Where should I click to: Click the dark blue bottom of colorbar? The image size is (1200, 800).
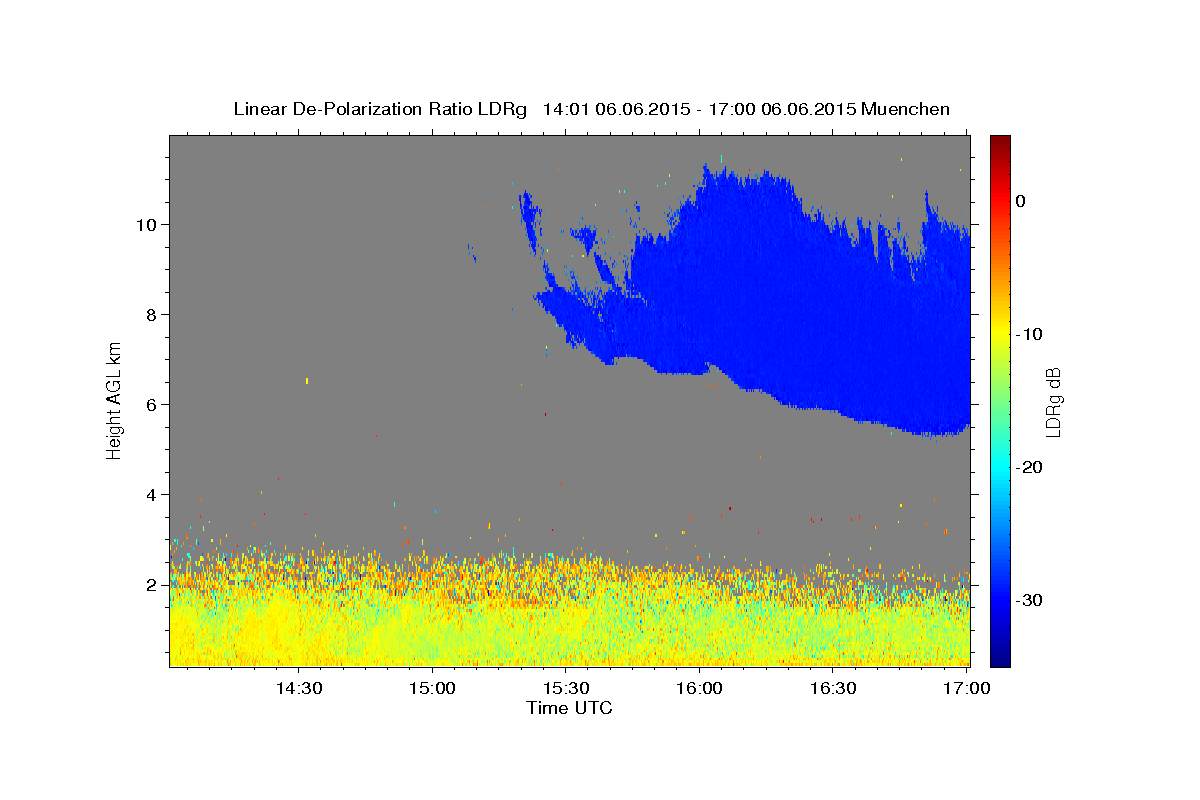[1000, 659]
